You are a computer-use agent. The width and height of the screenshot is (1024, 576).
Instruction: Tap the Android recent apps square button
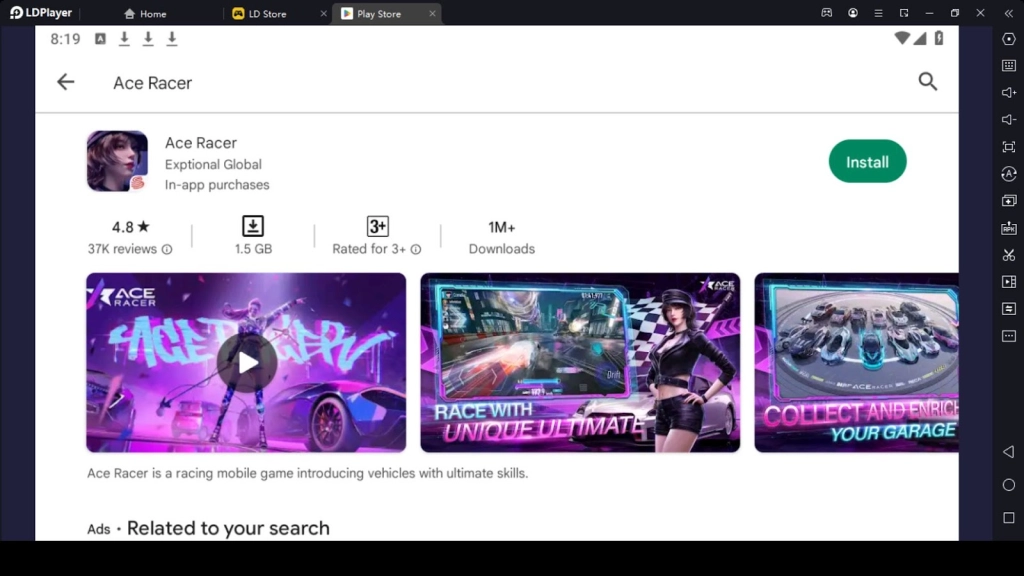coord(1008,518)
